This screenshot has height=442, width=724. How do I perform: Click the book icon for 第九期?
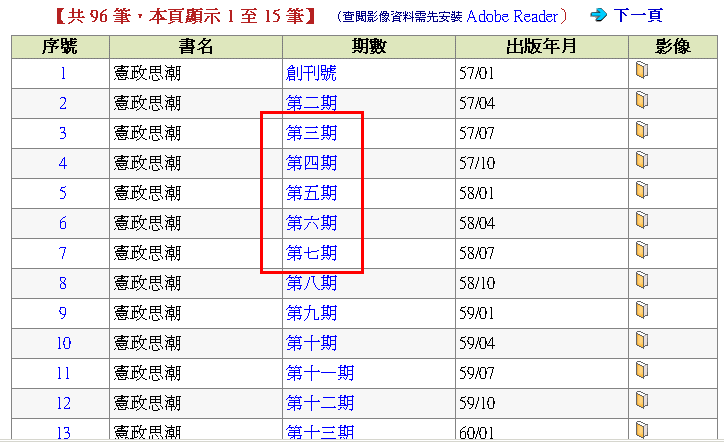pos(641,311)
